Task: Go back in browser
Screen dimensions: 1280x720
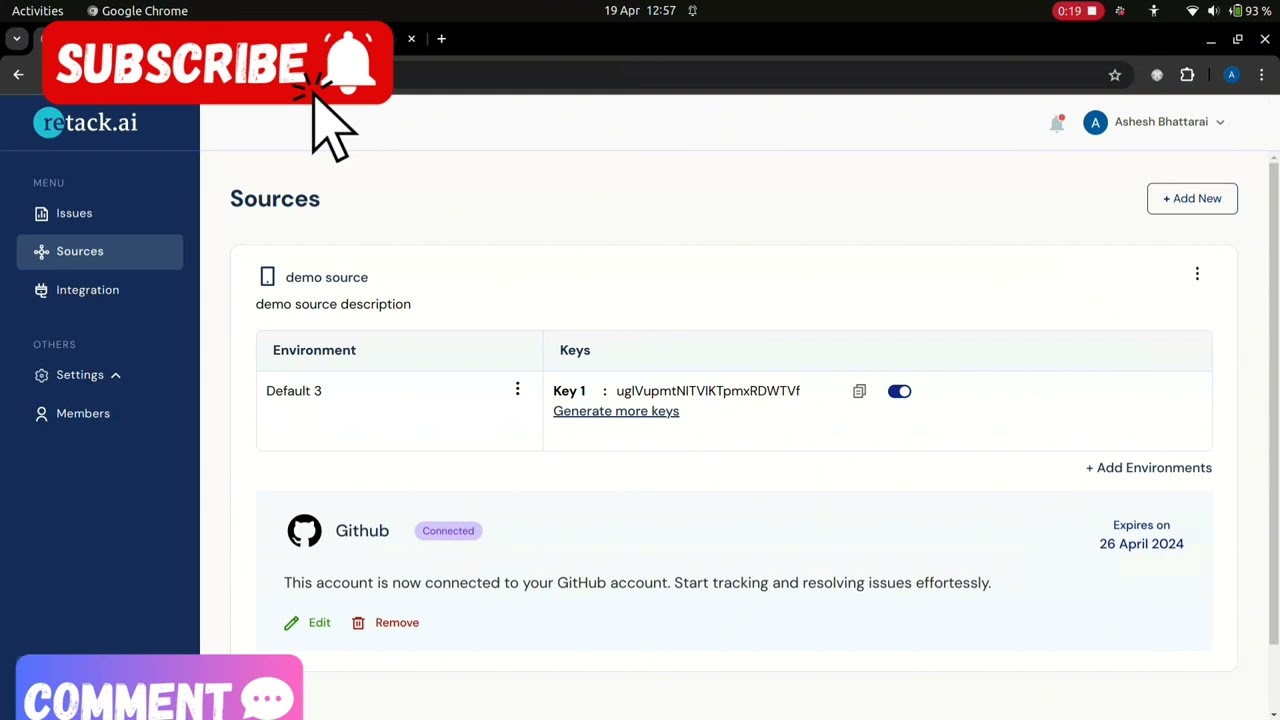Action: pos(18,75)
